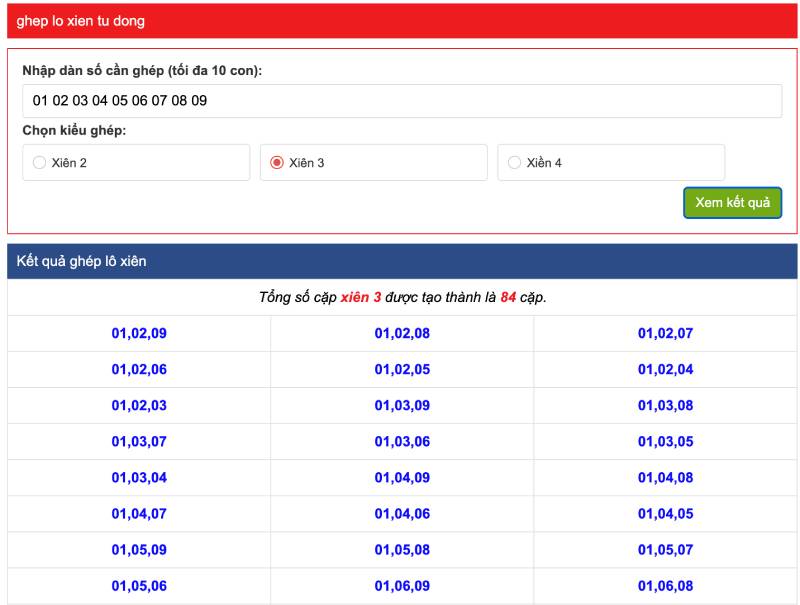This screenshot has height=605, width=800.
Task: Click the 01,04,05 combination link
Action: (665, 514)
